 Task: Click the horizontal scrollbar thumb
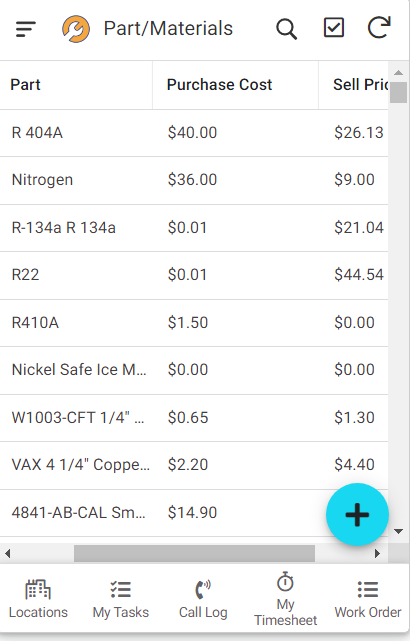pyautogui.click(x=195, y=554)
